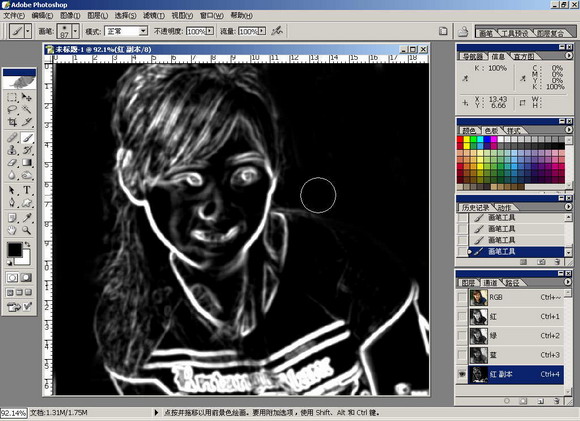Select the Rectangular Marquee tool
580x421 pixels.
(12, 97)
